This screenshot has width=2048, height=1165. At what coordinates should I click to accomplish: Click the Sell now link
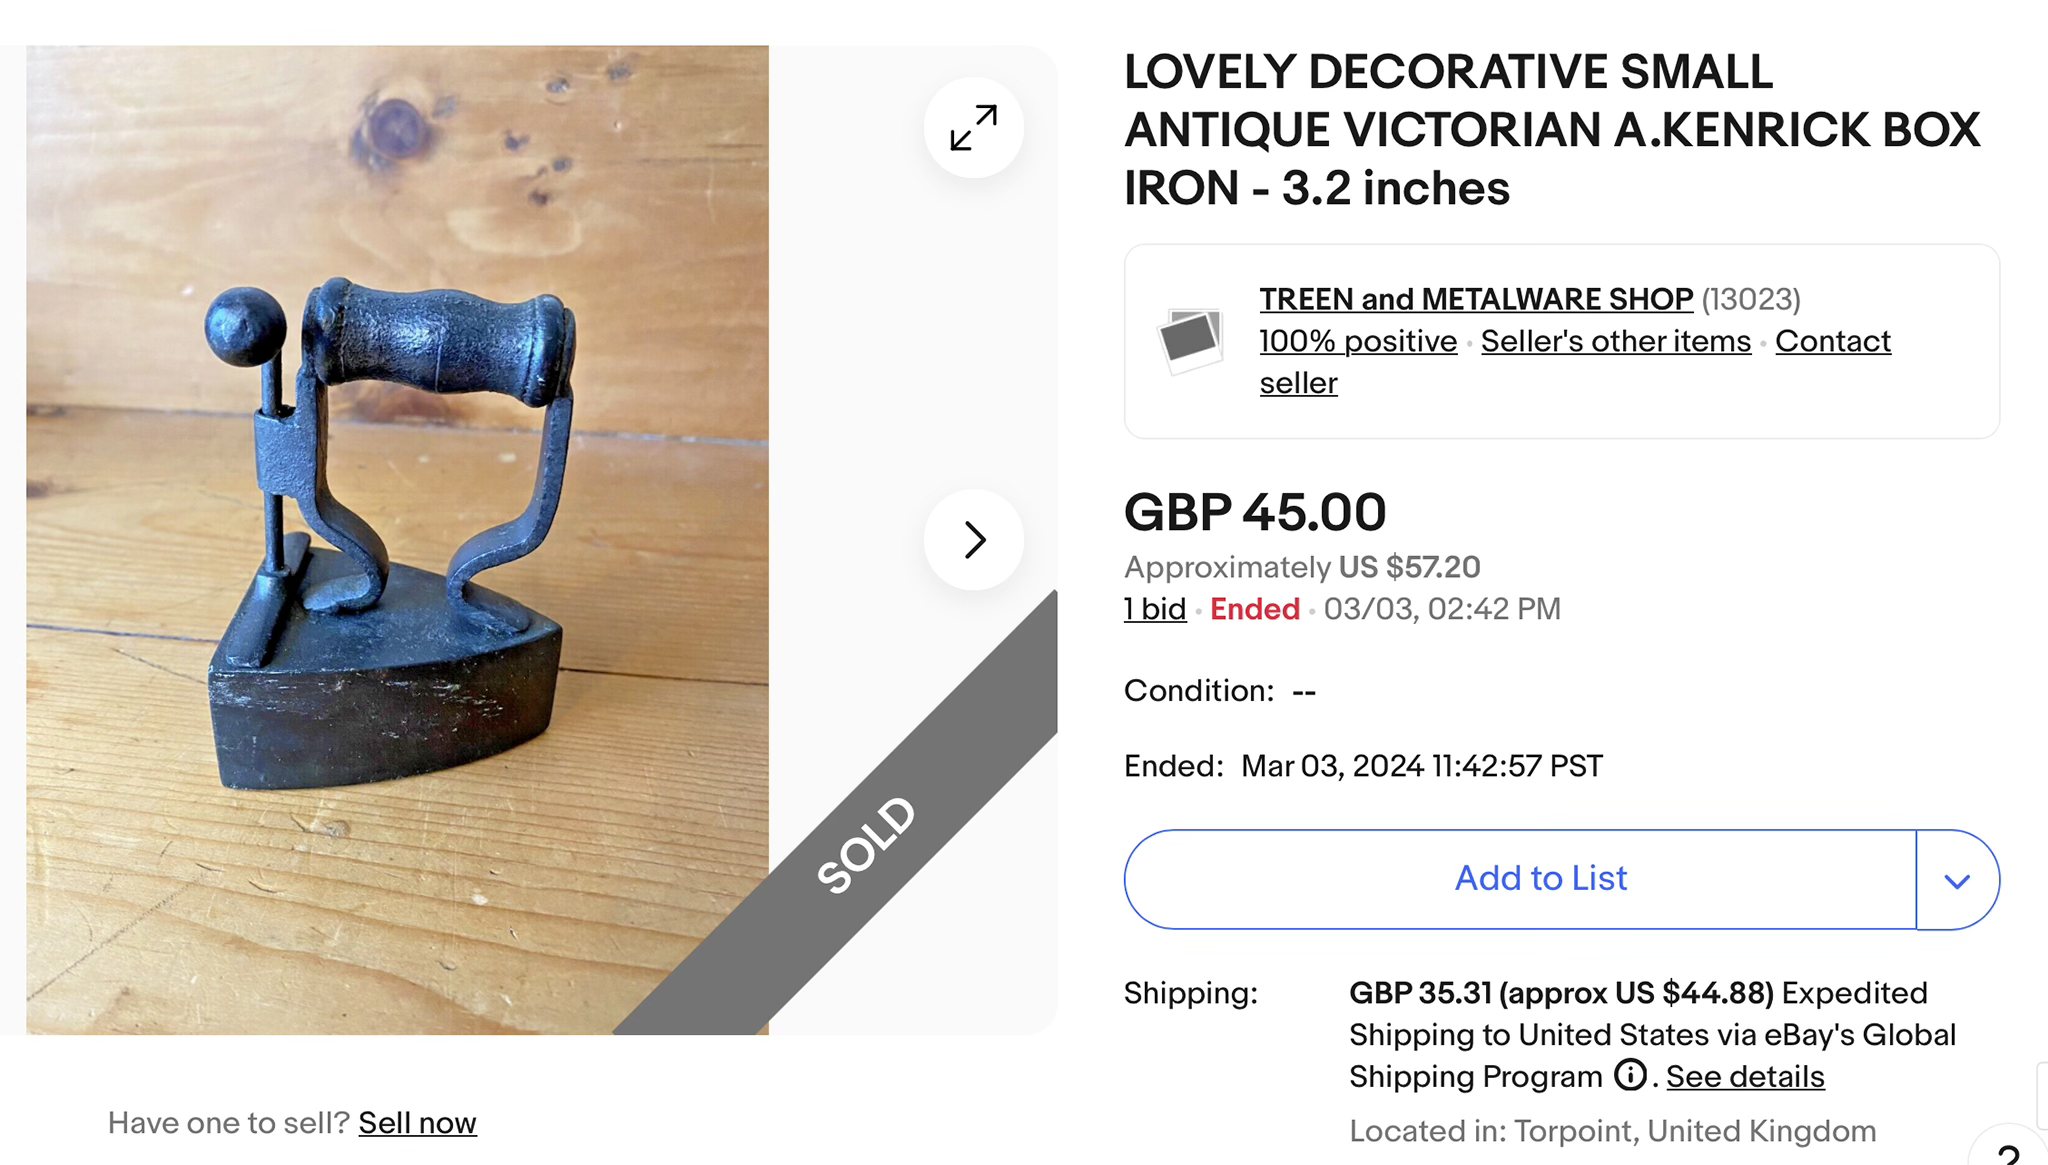(417, 1123)
